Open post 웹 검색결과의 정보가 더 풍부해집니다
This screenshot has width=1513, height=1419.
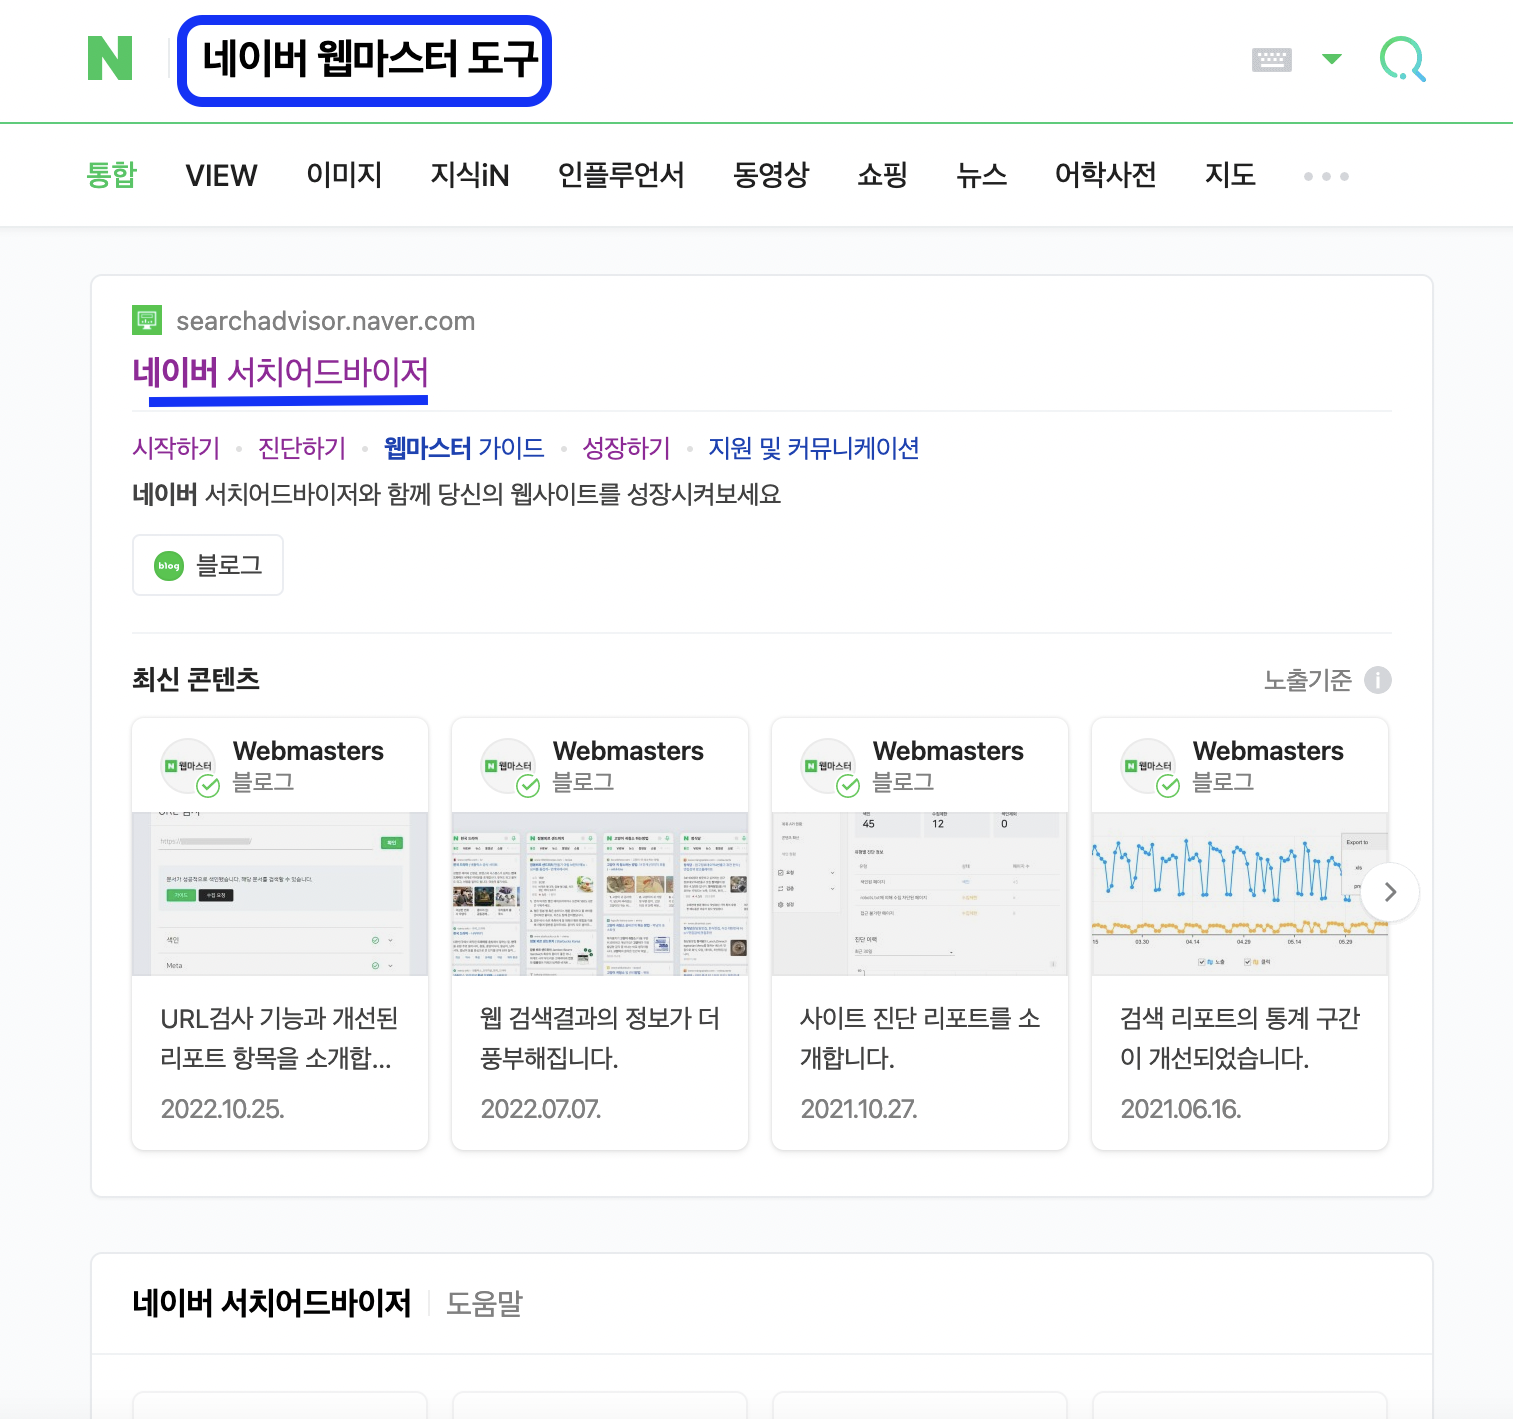pyautogui.click(x=600, y=1038)
